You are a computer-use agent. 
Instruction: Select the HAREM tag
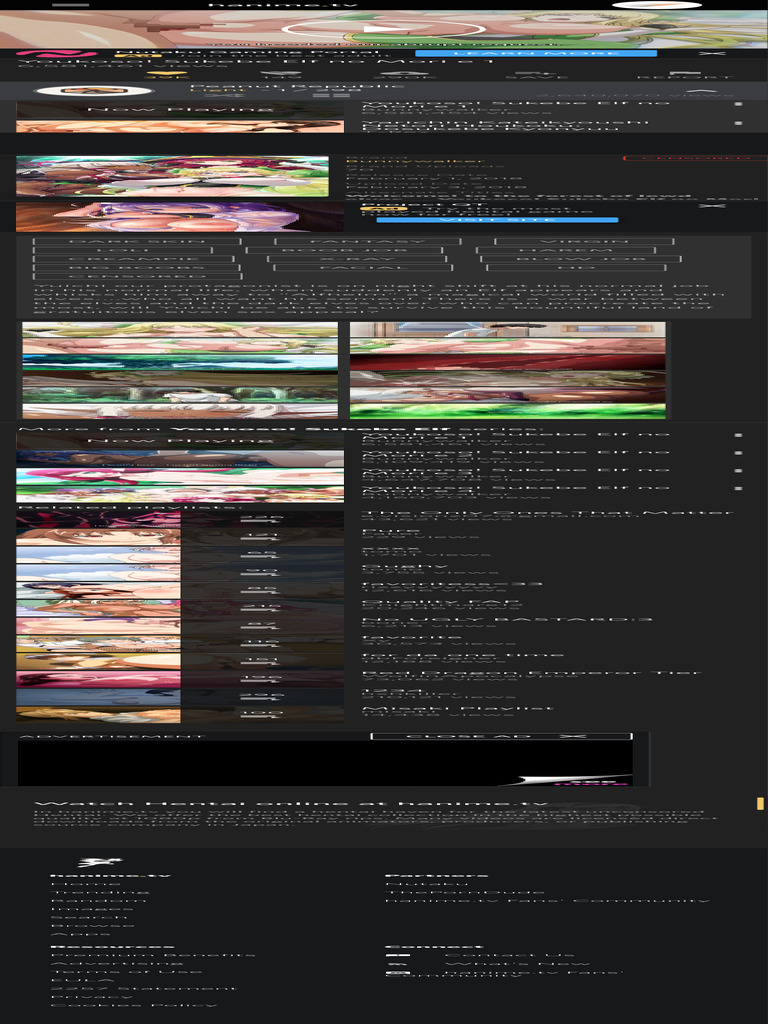566,250
